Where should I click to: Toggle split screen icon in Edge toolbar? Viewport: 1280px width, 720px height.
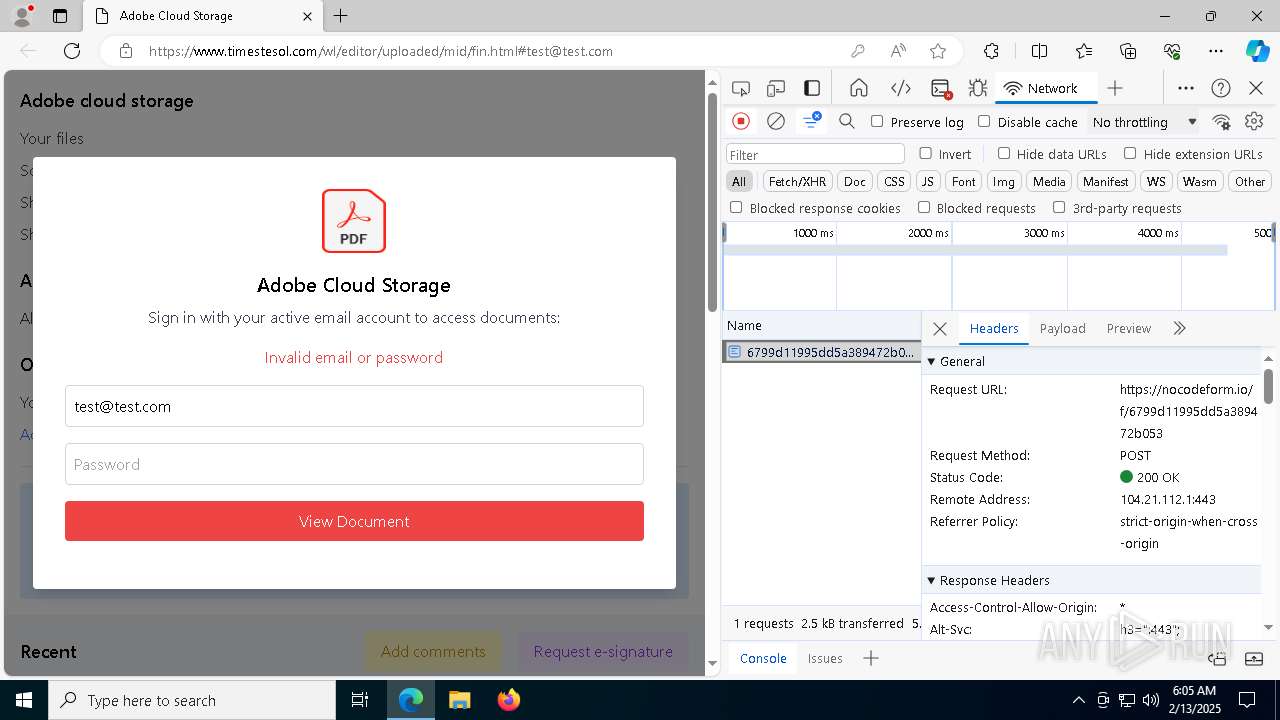click(1039, 51)
